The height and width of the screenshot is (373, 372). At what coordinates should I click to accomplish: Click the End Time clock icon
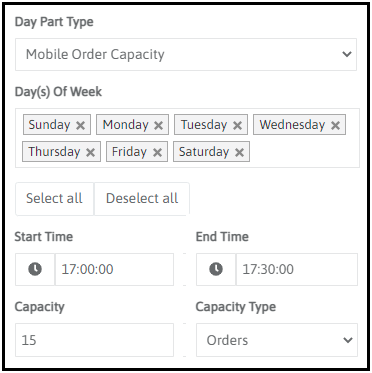(216, 269)
